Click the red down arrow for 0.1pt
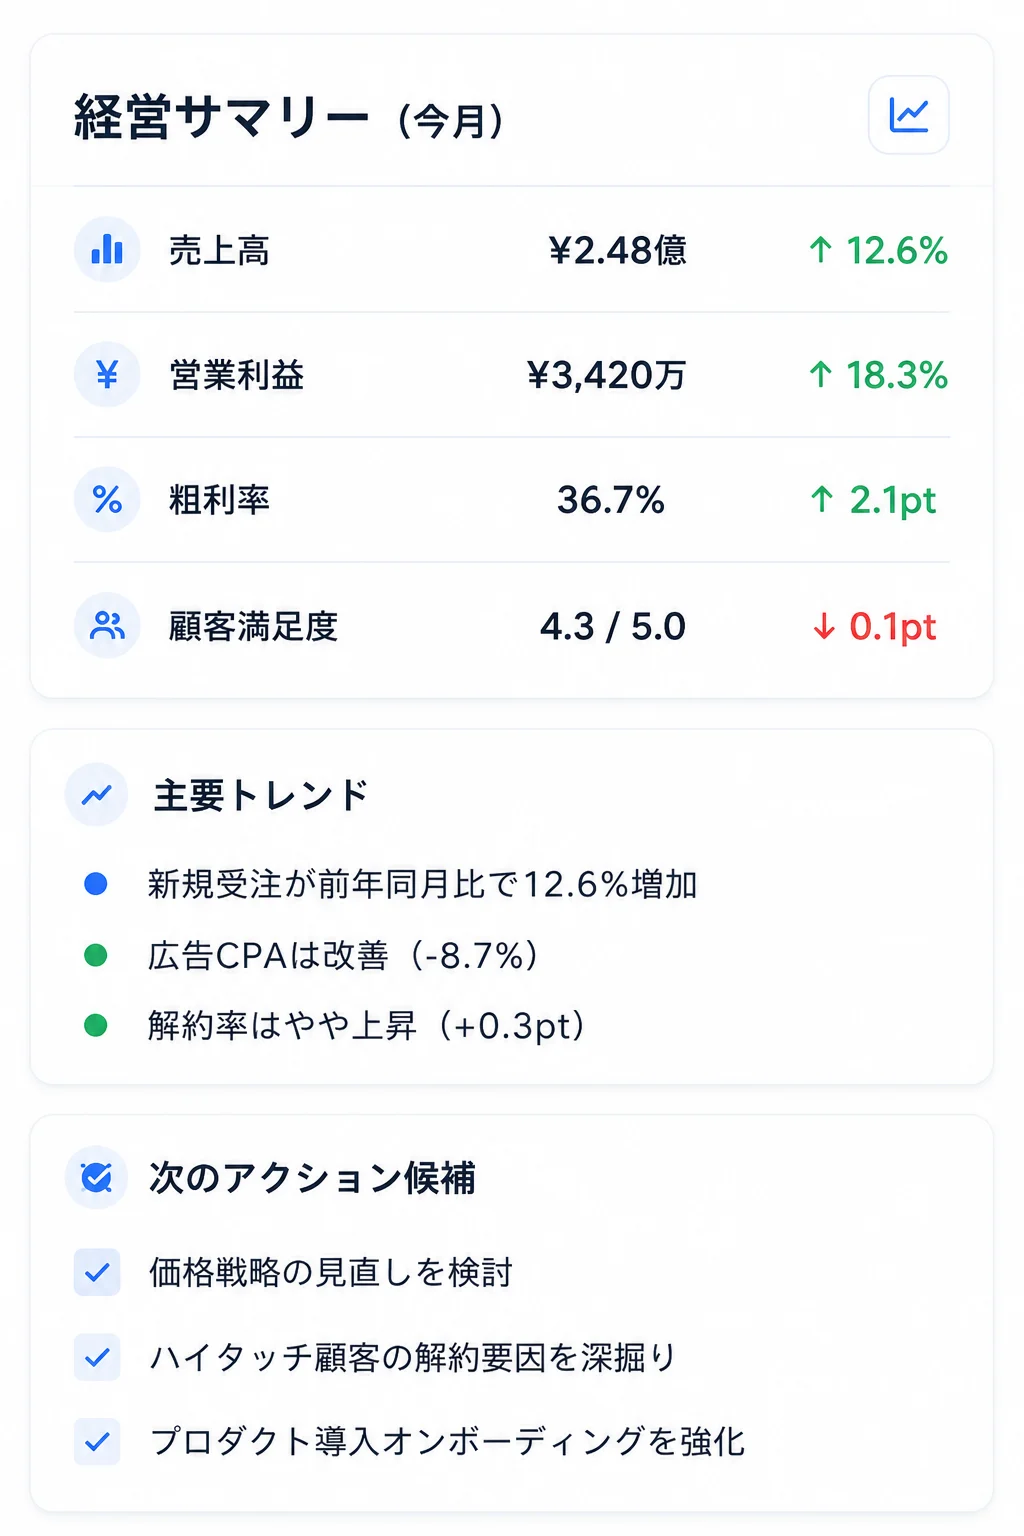Viewport: 1024px width, 1536px height. pyautogui.click(x=823, y=627)
